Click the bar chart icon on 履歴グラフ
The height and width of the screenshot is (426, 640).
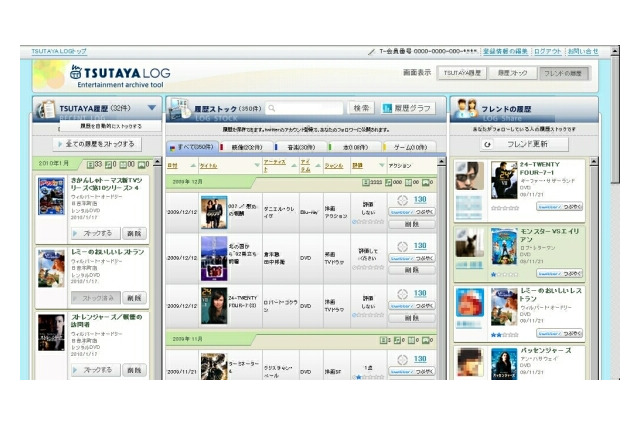tap(387, 108)
